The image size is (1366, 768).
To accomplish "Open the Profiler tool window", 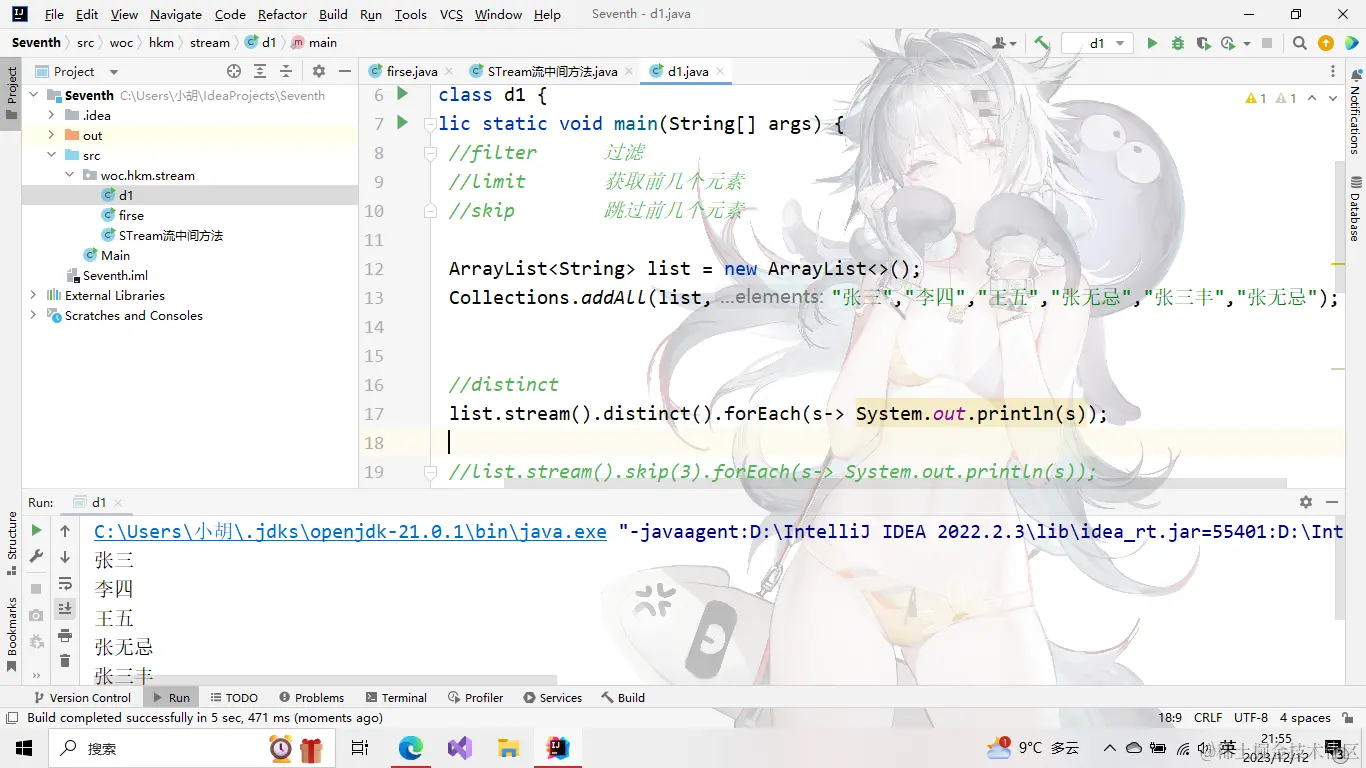I will (476, 698).
